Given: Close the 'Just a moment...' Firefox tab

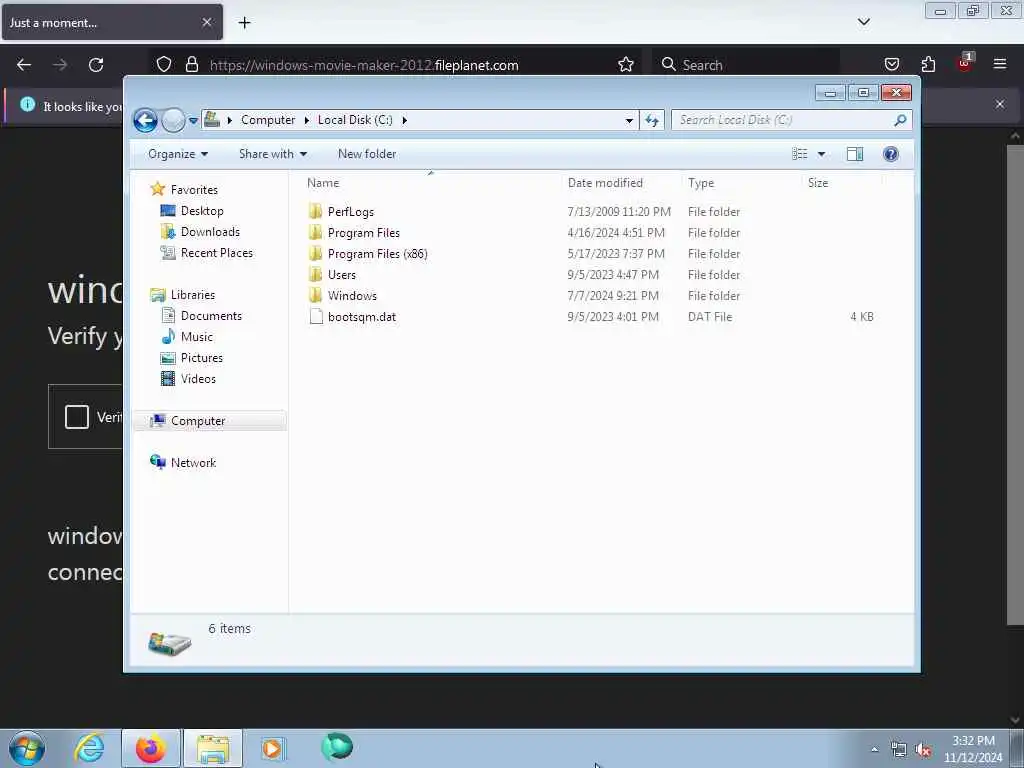Looking at the screenshot, I should tap(206, 22).
